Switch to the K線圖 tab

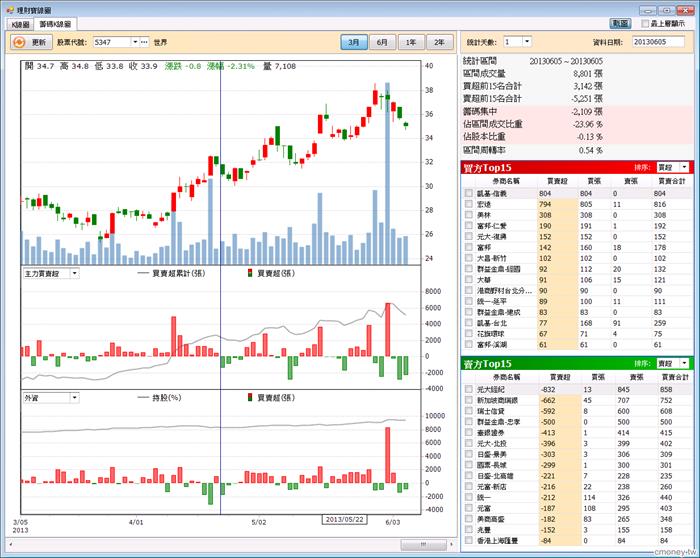coord(21,24)
